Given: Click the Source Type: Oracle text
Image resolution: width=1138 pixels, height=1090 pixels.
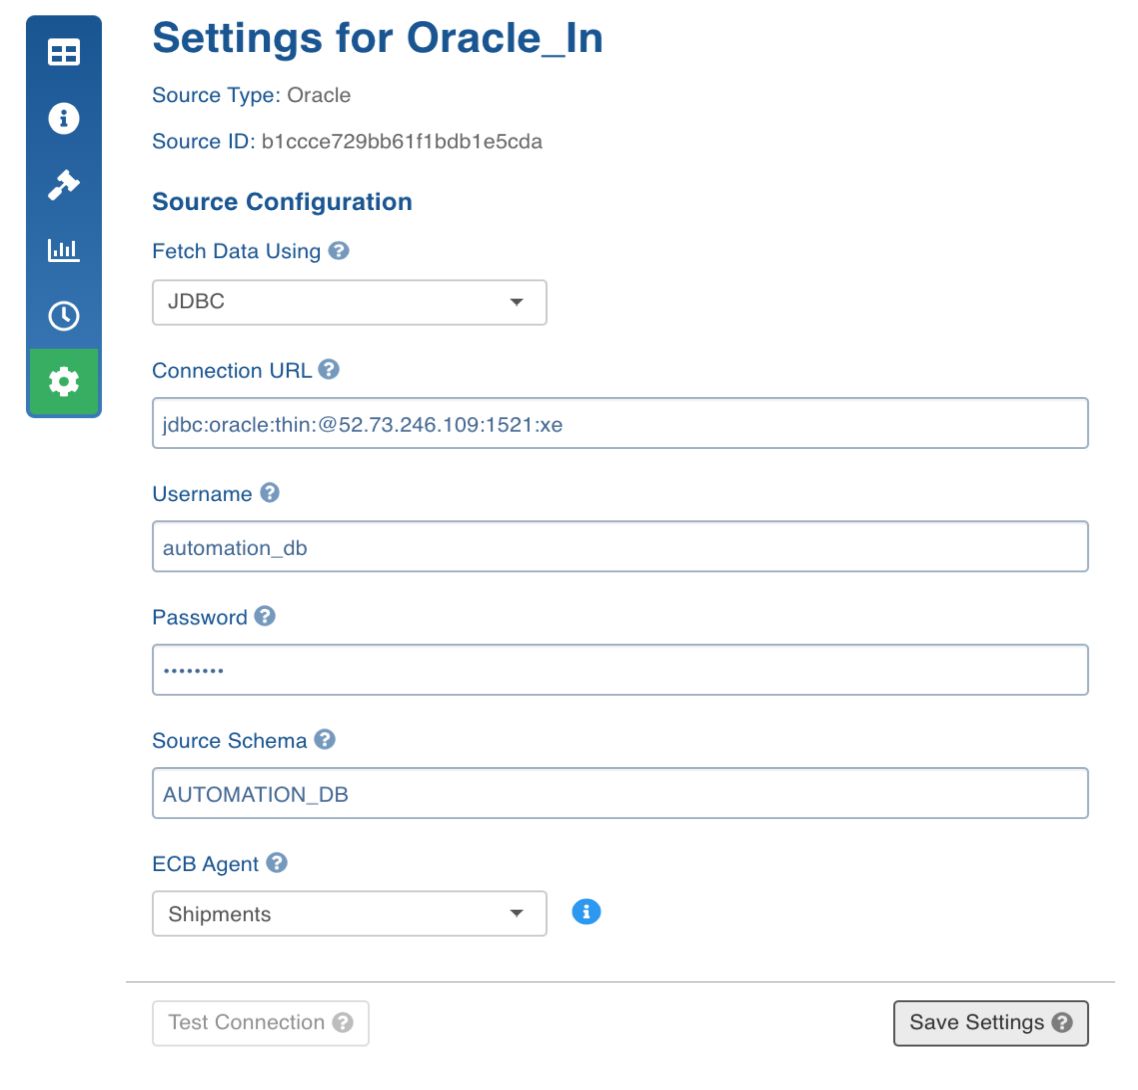Looking at the screenshot, I should click(251, 96).
